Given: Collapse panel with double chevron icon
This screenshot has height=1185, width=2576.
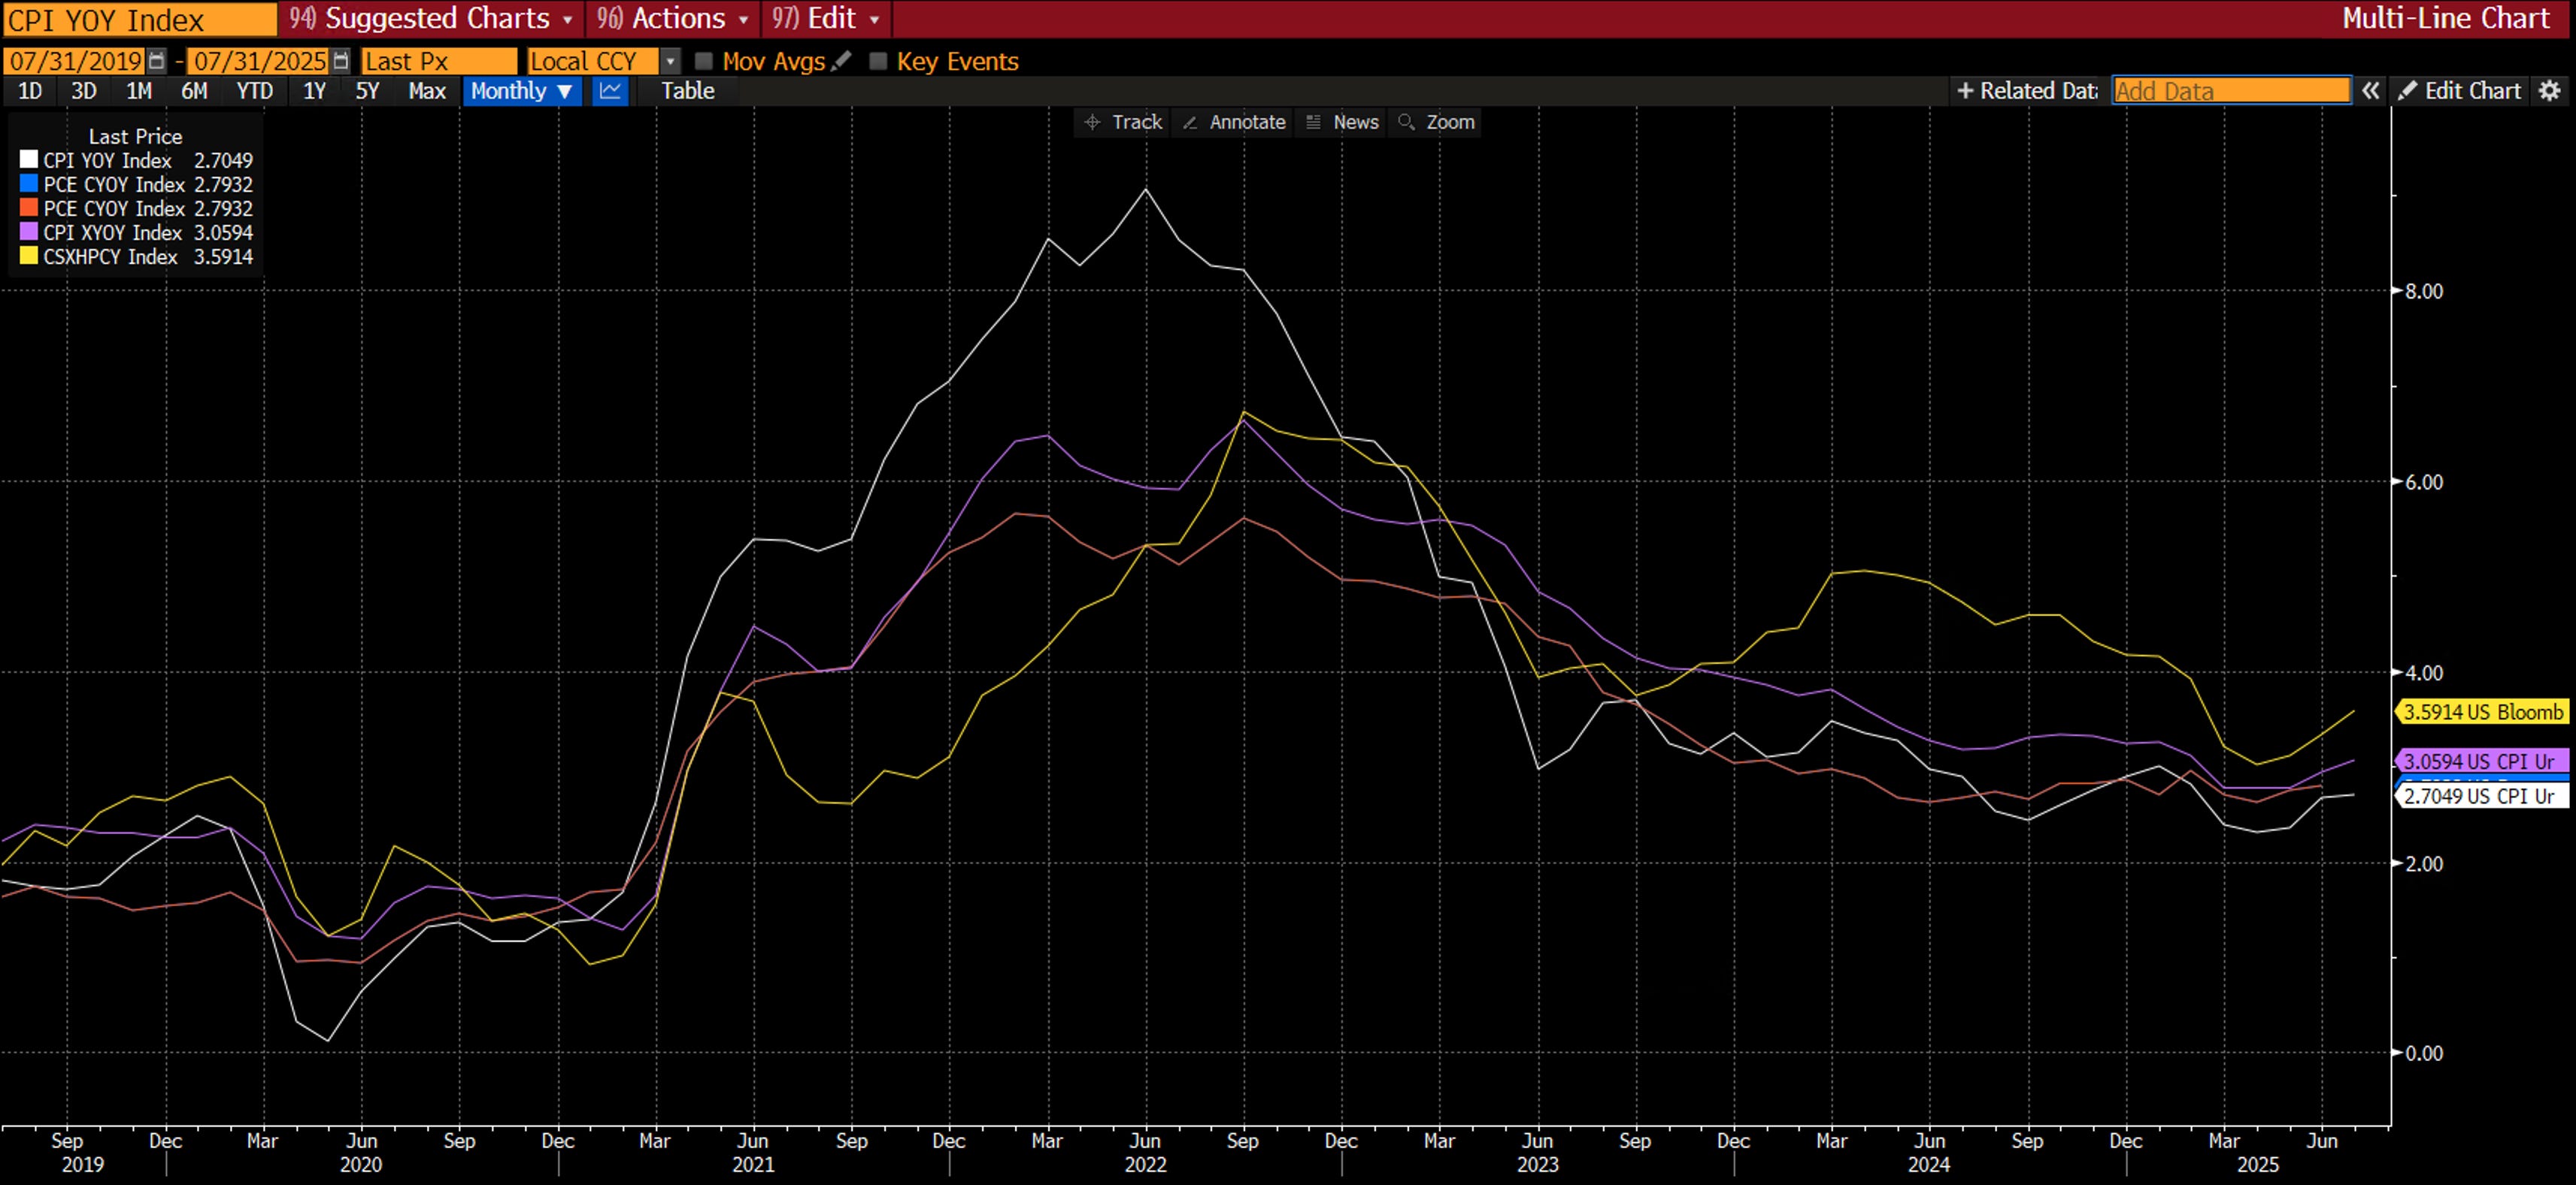Looking at the screenshot, I should (x=2370, y=91).
